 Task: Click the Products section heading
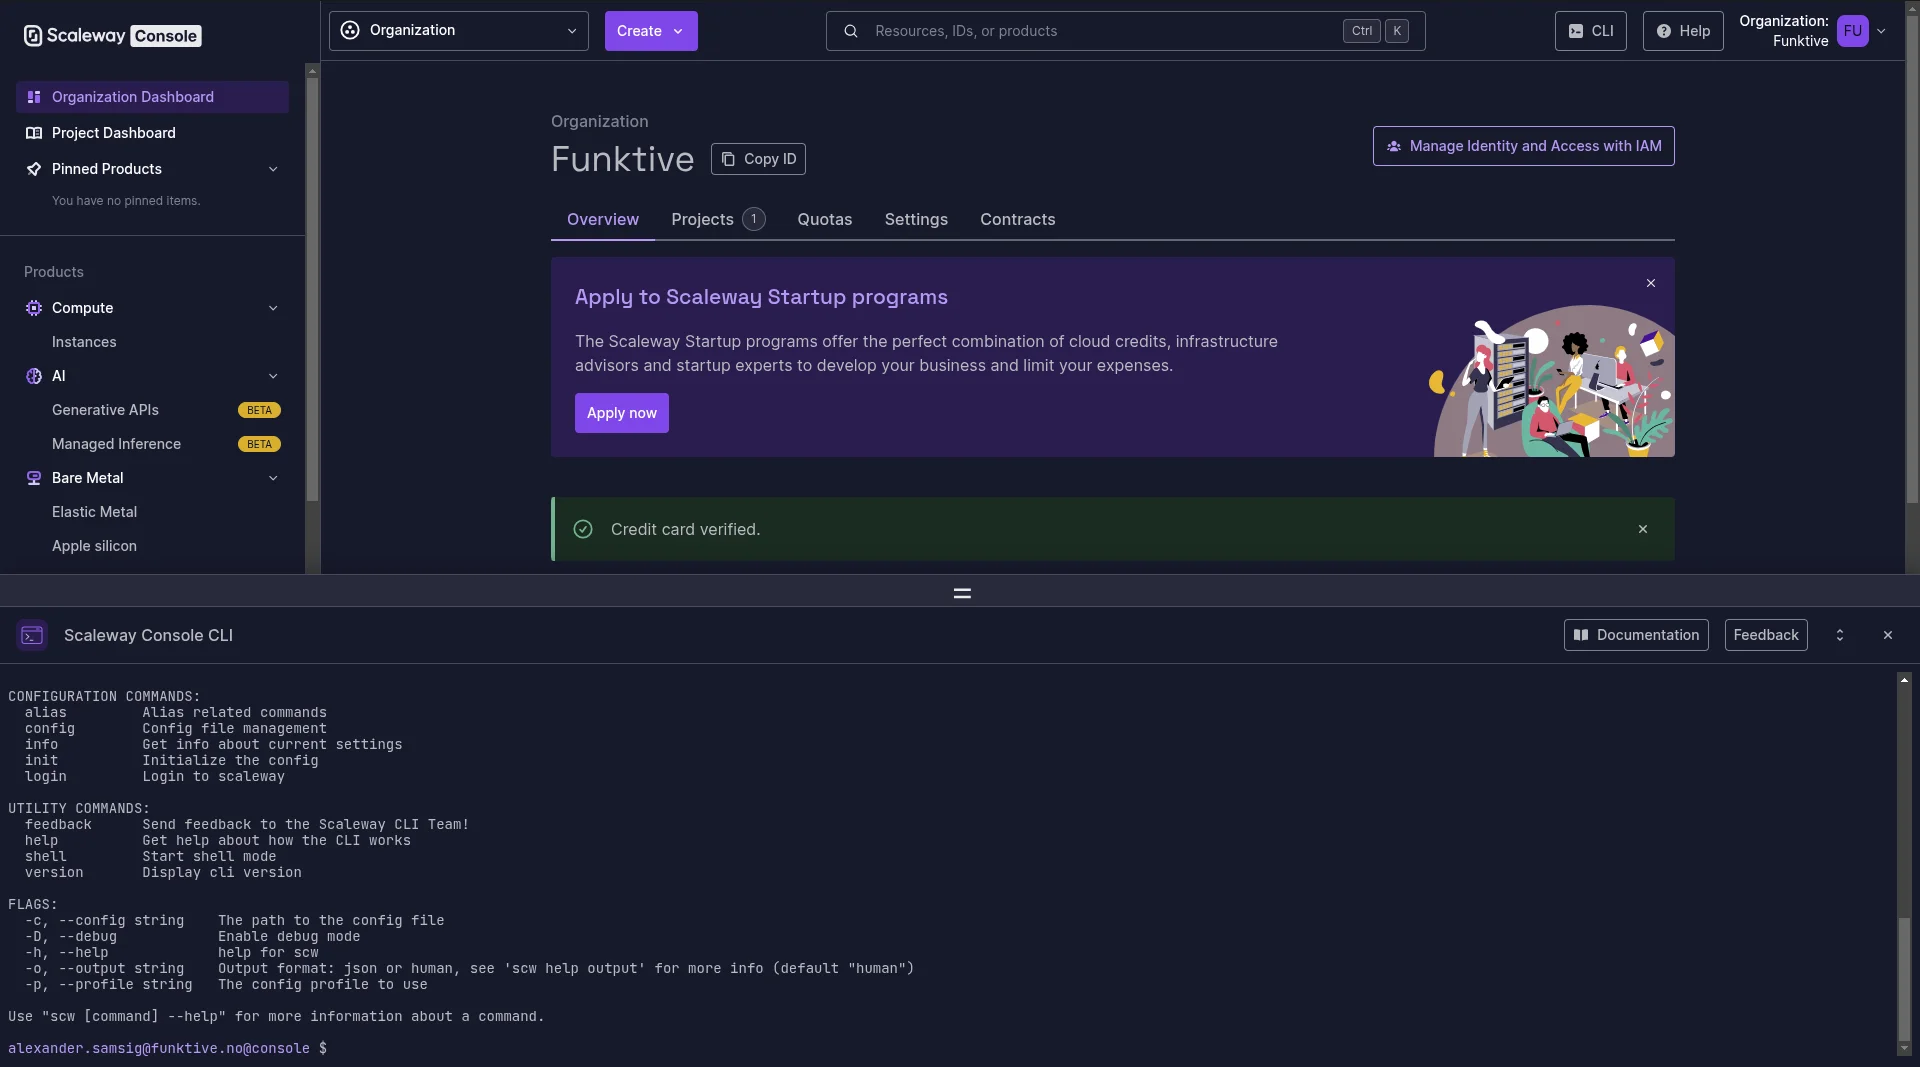[x=54, y=272]
